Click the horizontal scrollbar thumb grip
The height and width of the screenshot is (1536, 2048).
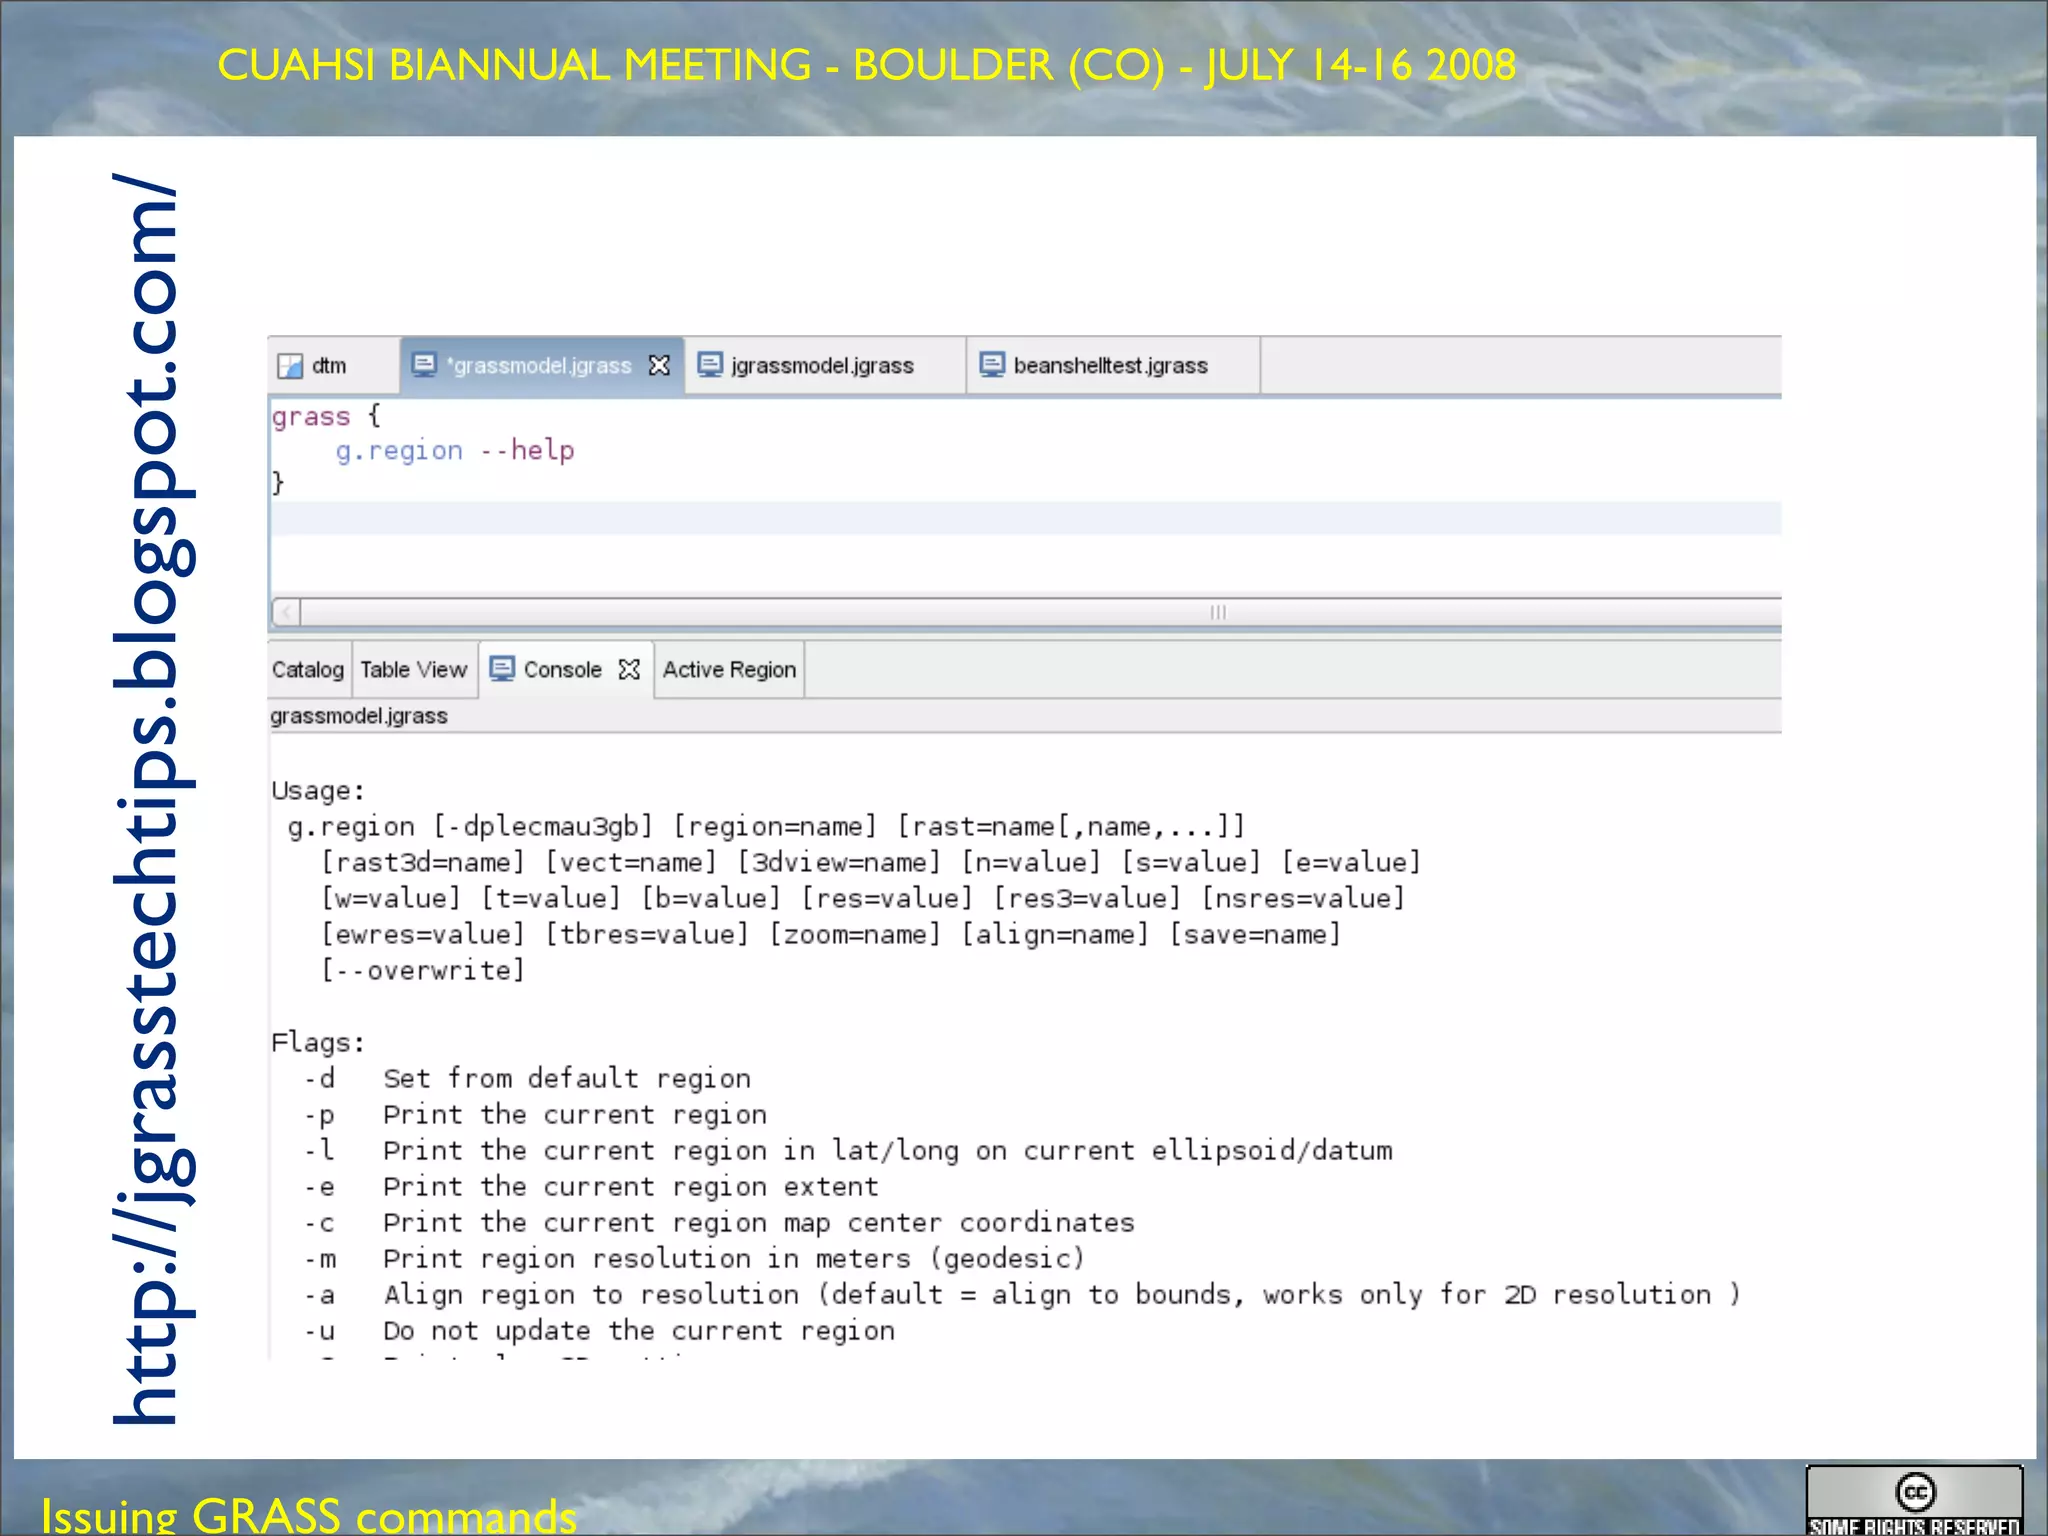tap(1217, 612)
